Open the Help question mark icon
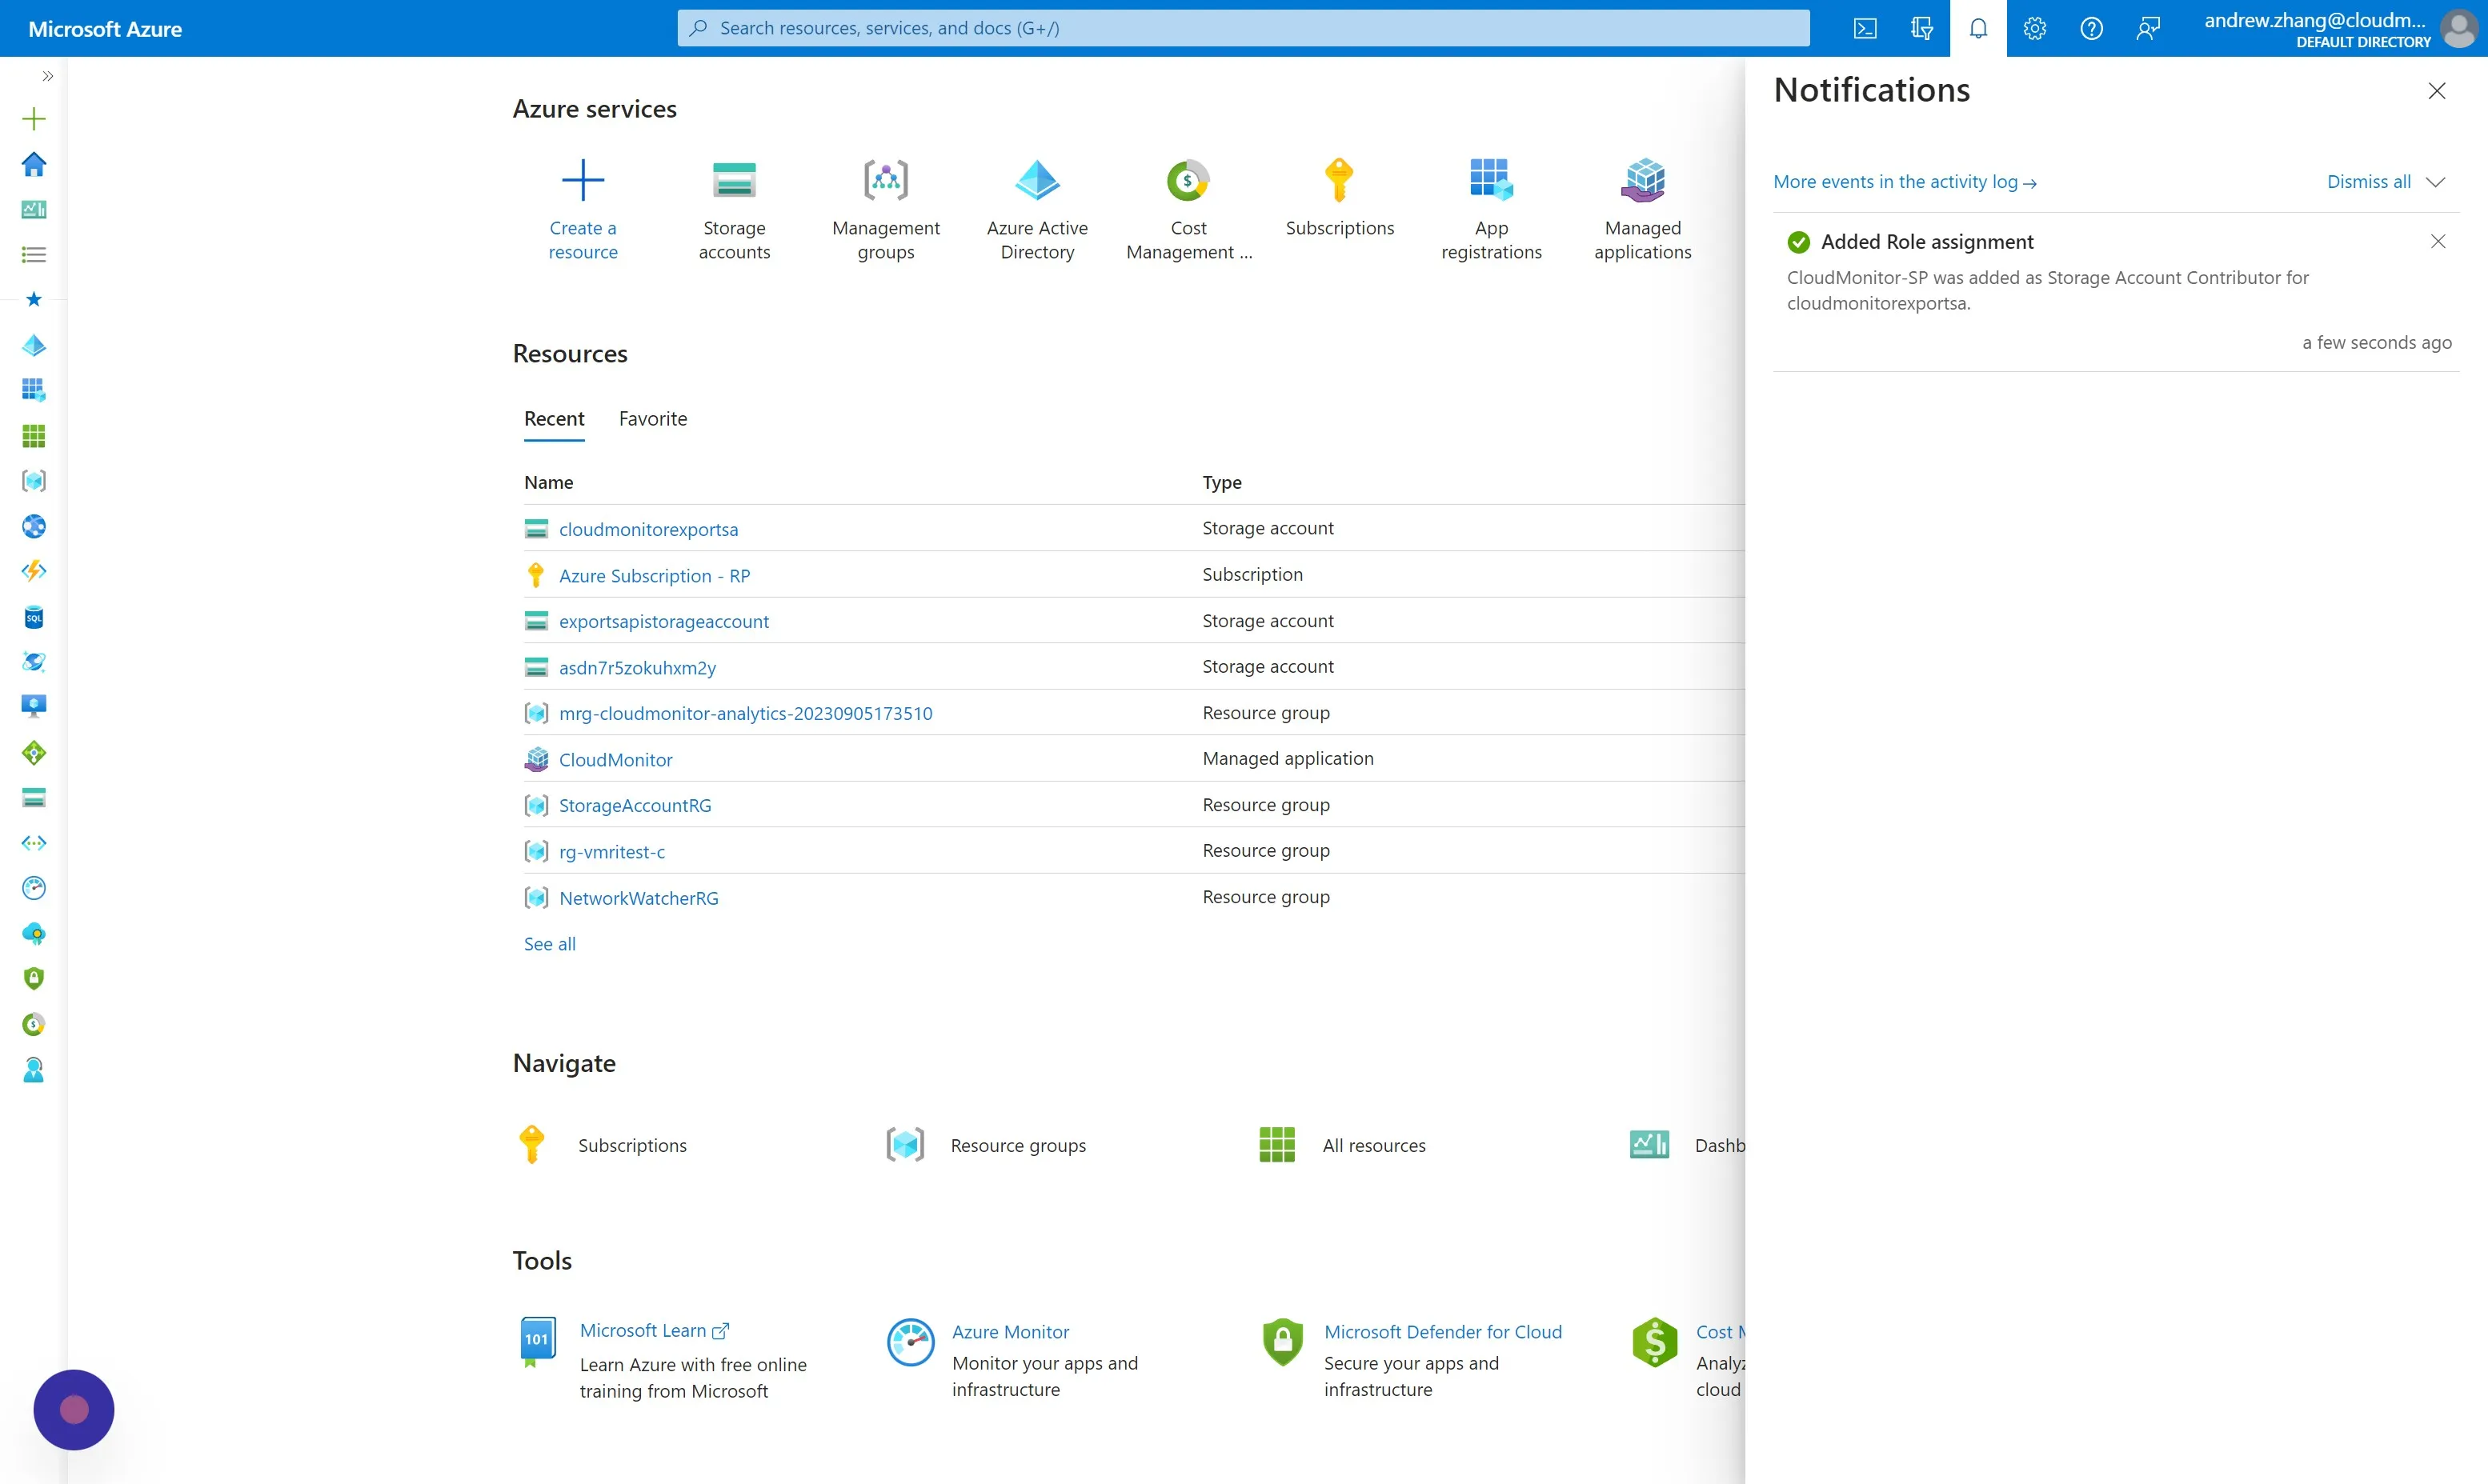 point(2091,28)
